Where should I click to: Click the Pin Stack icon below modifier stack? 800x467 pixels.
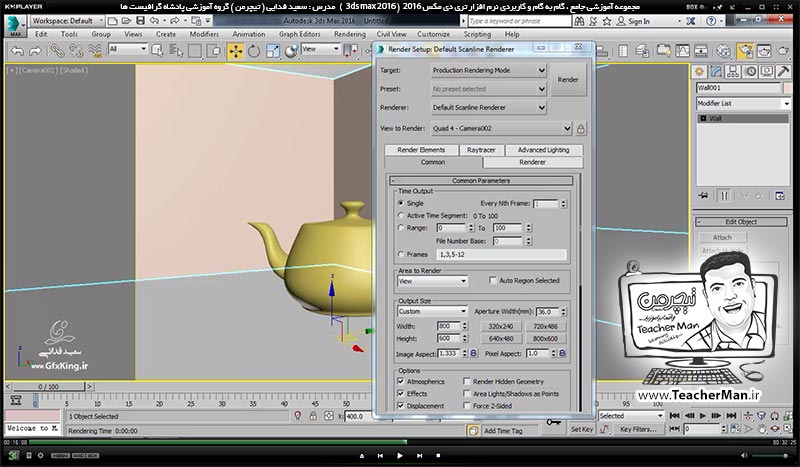coord(704,195)
